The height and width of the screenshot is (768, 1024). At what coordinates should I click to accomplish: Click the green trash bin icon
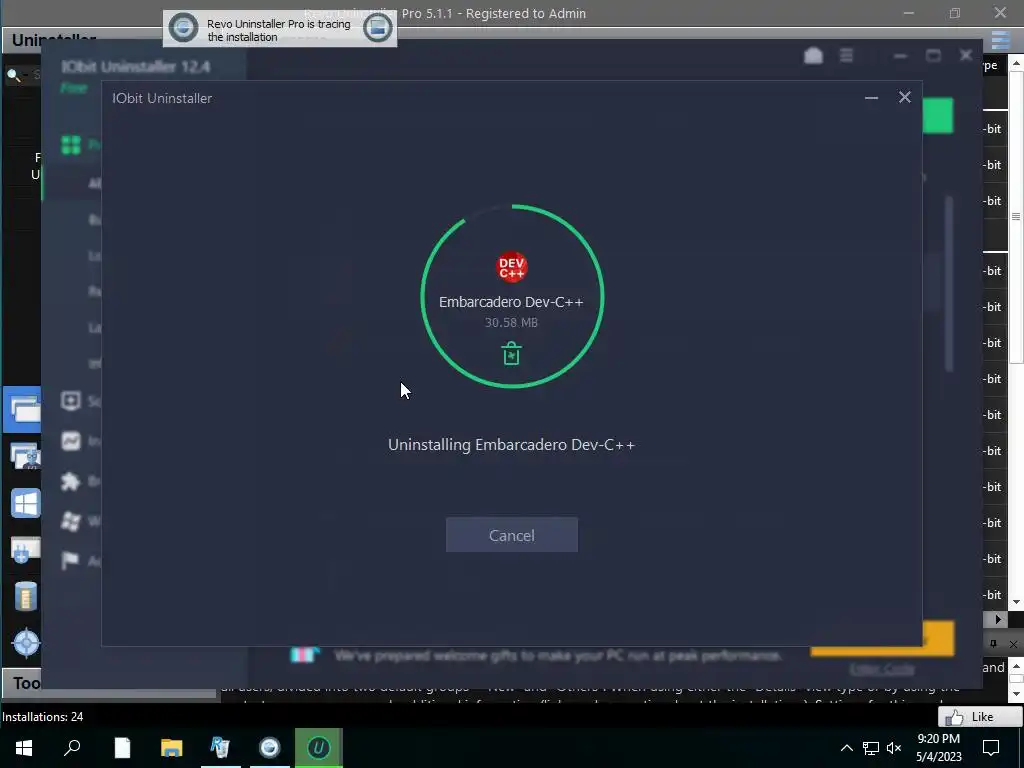(x=511, y=353)
